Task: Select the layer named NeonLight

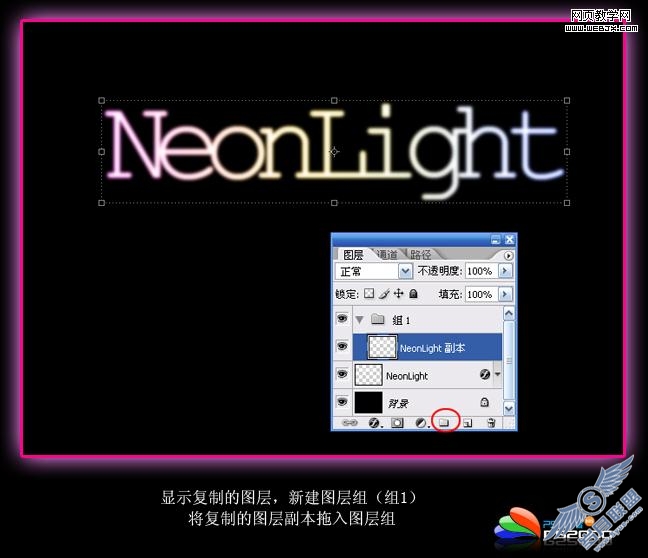Action: pos(407,376)
